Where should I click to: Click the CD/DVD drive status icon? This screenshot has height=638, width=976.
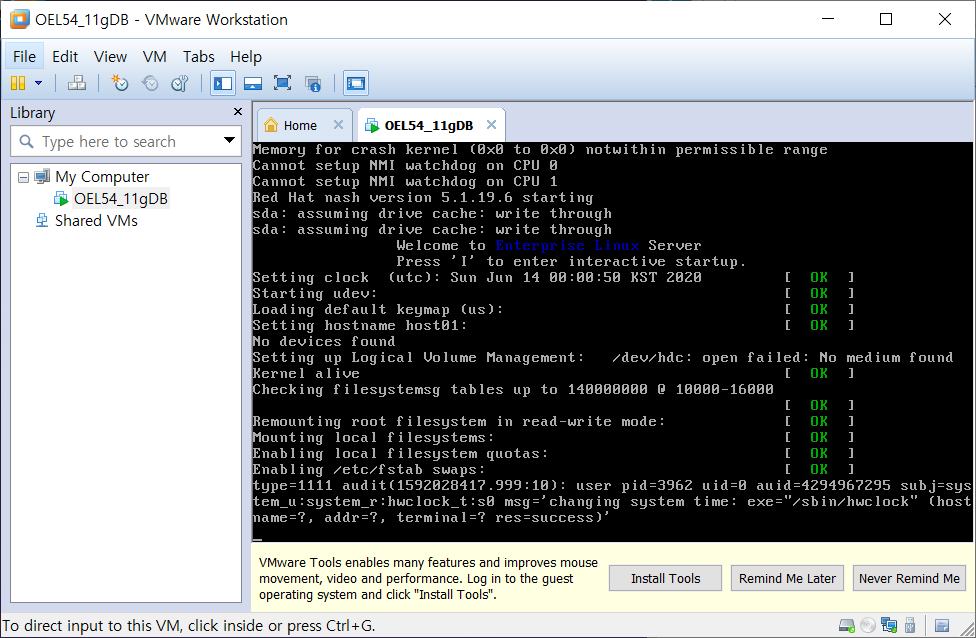868,626
